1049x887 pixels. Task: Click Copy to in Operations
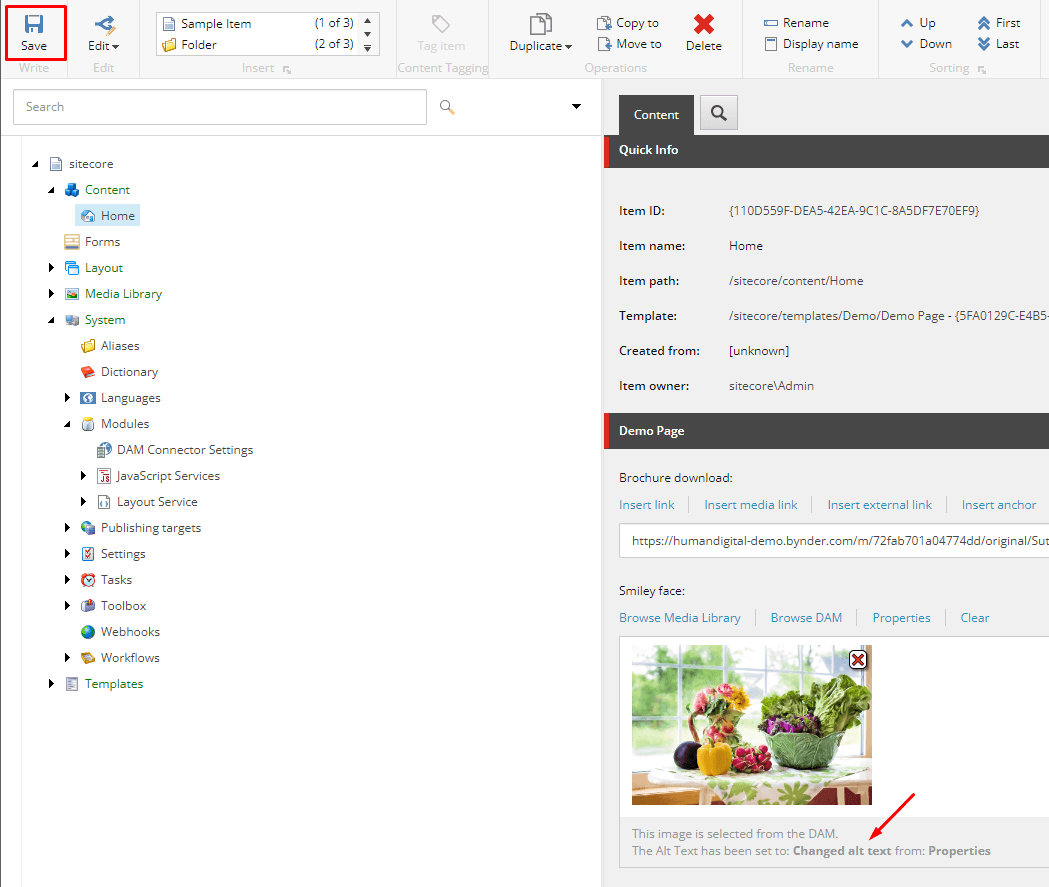tap(628, 23)
